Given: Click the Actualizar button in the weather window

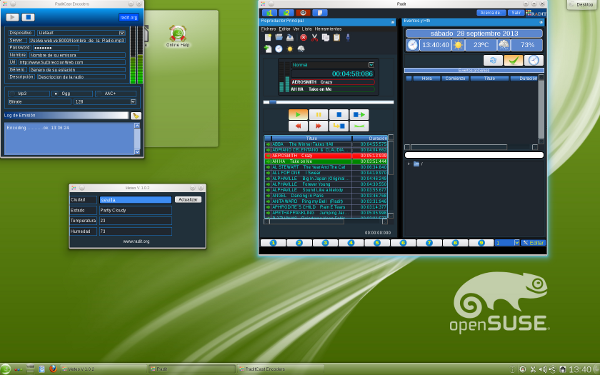Looking at the screenshot, I should tap(188, 200).
